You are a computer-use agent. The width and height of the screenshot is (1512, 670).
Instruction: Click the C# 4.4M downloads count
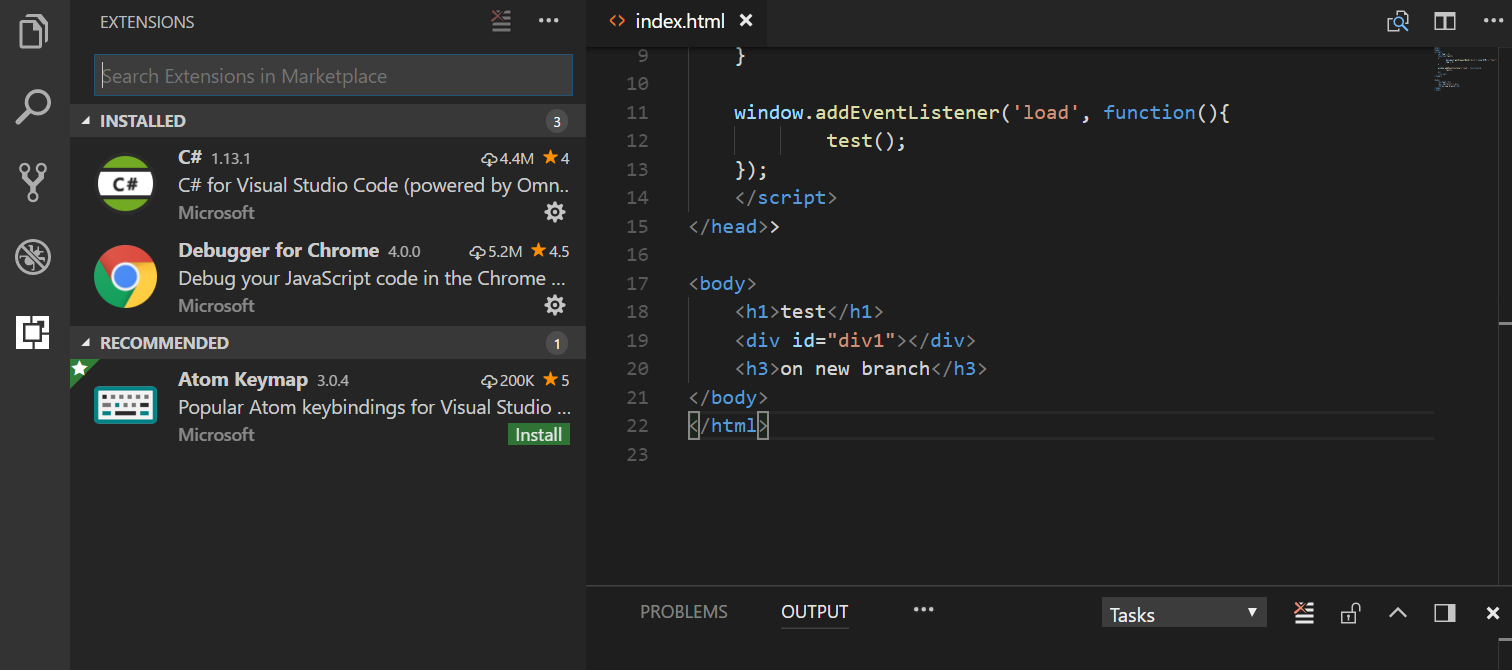tap(508, 158)
